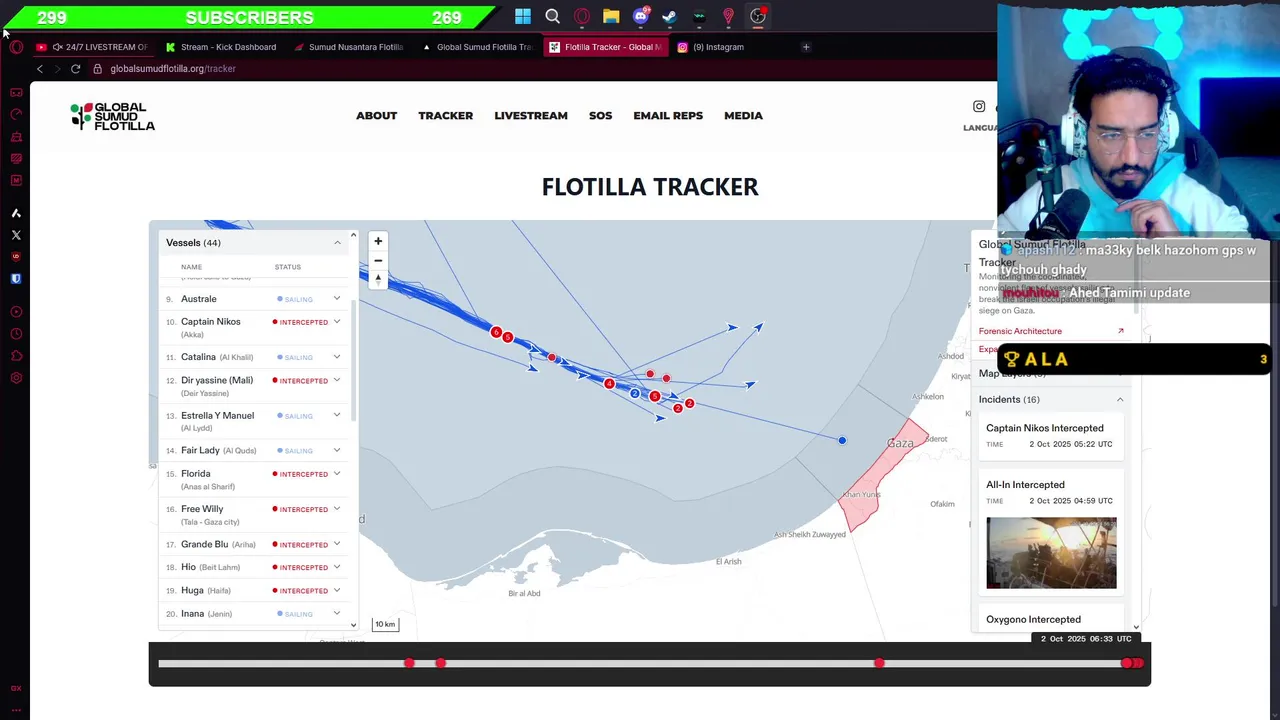Open the SOS nav link
Viewport: 1280px width, 720px height.
tap(600, 116)
